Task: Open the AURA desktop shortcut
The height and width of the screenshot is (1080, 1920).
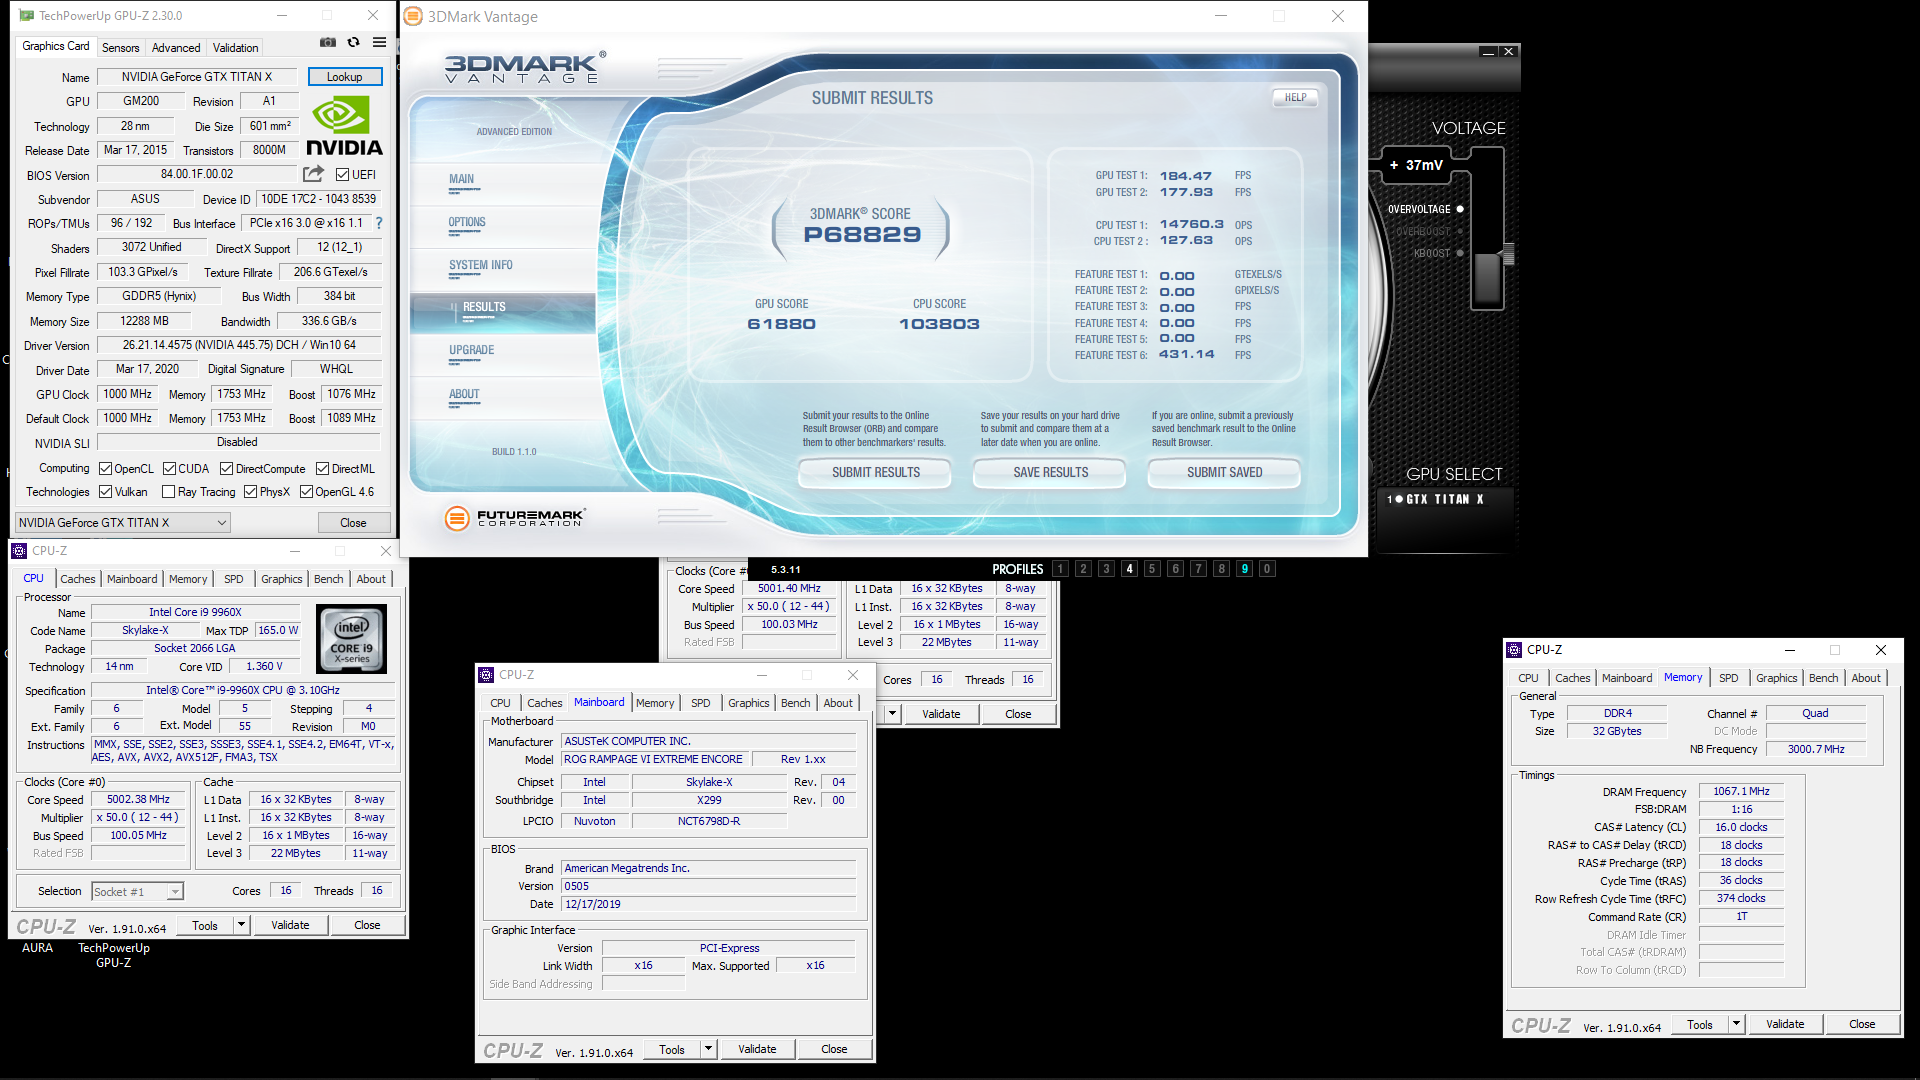Action: (x=37, y=948)
